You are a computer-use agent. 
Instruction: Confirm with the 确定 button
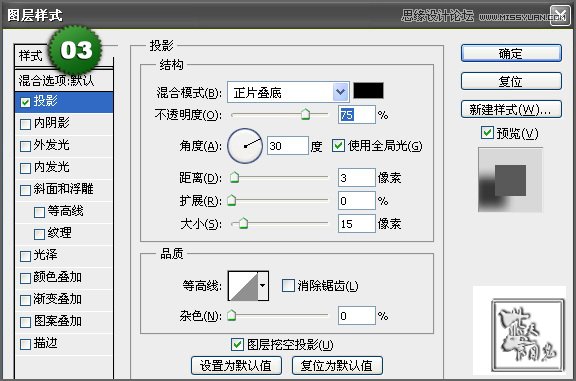tap(511, 53)
